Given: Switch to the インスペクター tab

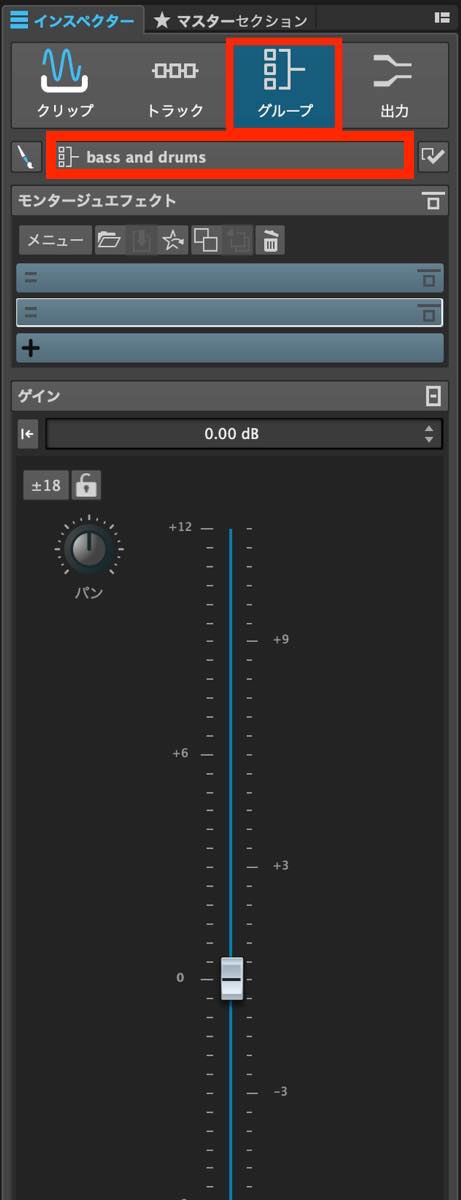Looking at the screenshot, I should tap(73, 18).
